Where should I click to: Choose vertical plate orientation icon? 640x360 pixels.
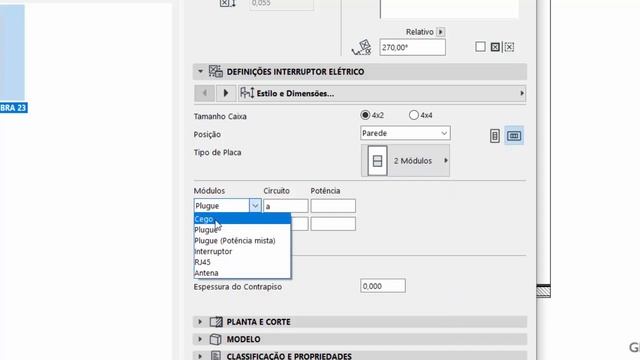pos(494,136)
